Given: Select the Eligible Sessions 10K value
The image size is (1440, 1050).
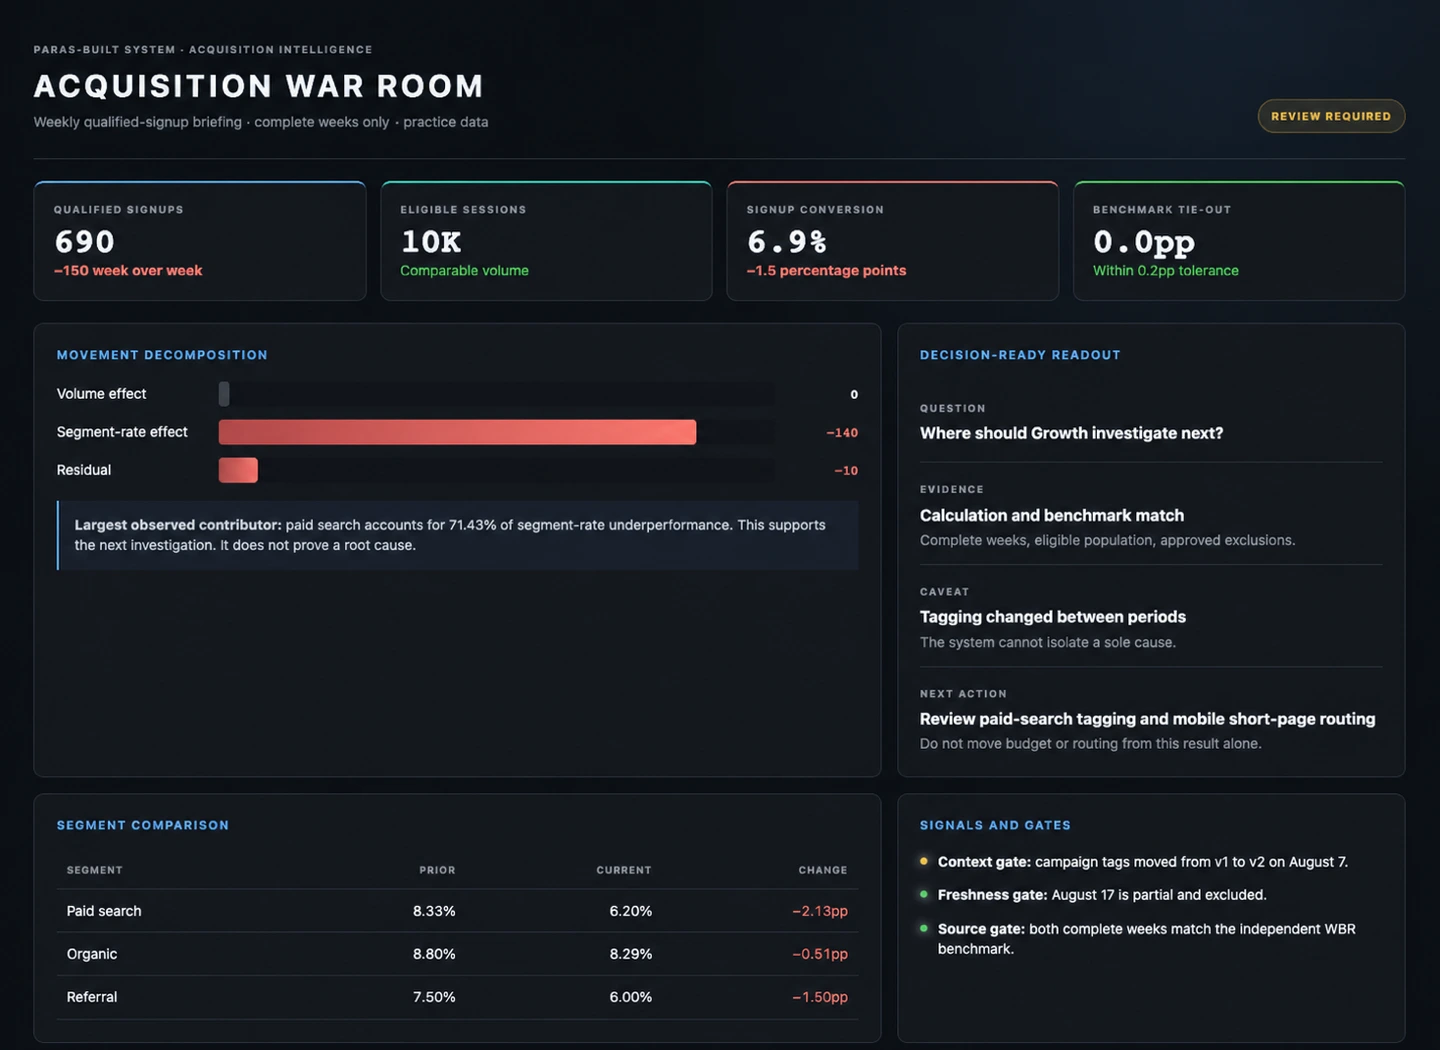Looking at the screenshot, I should click(x=431, y=241).
